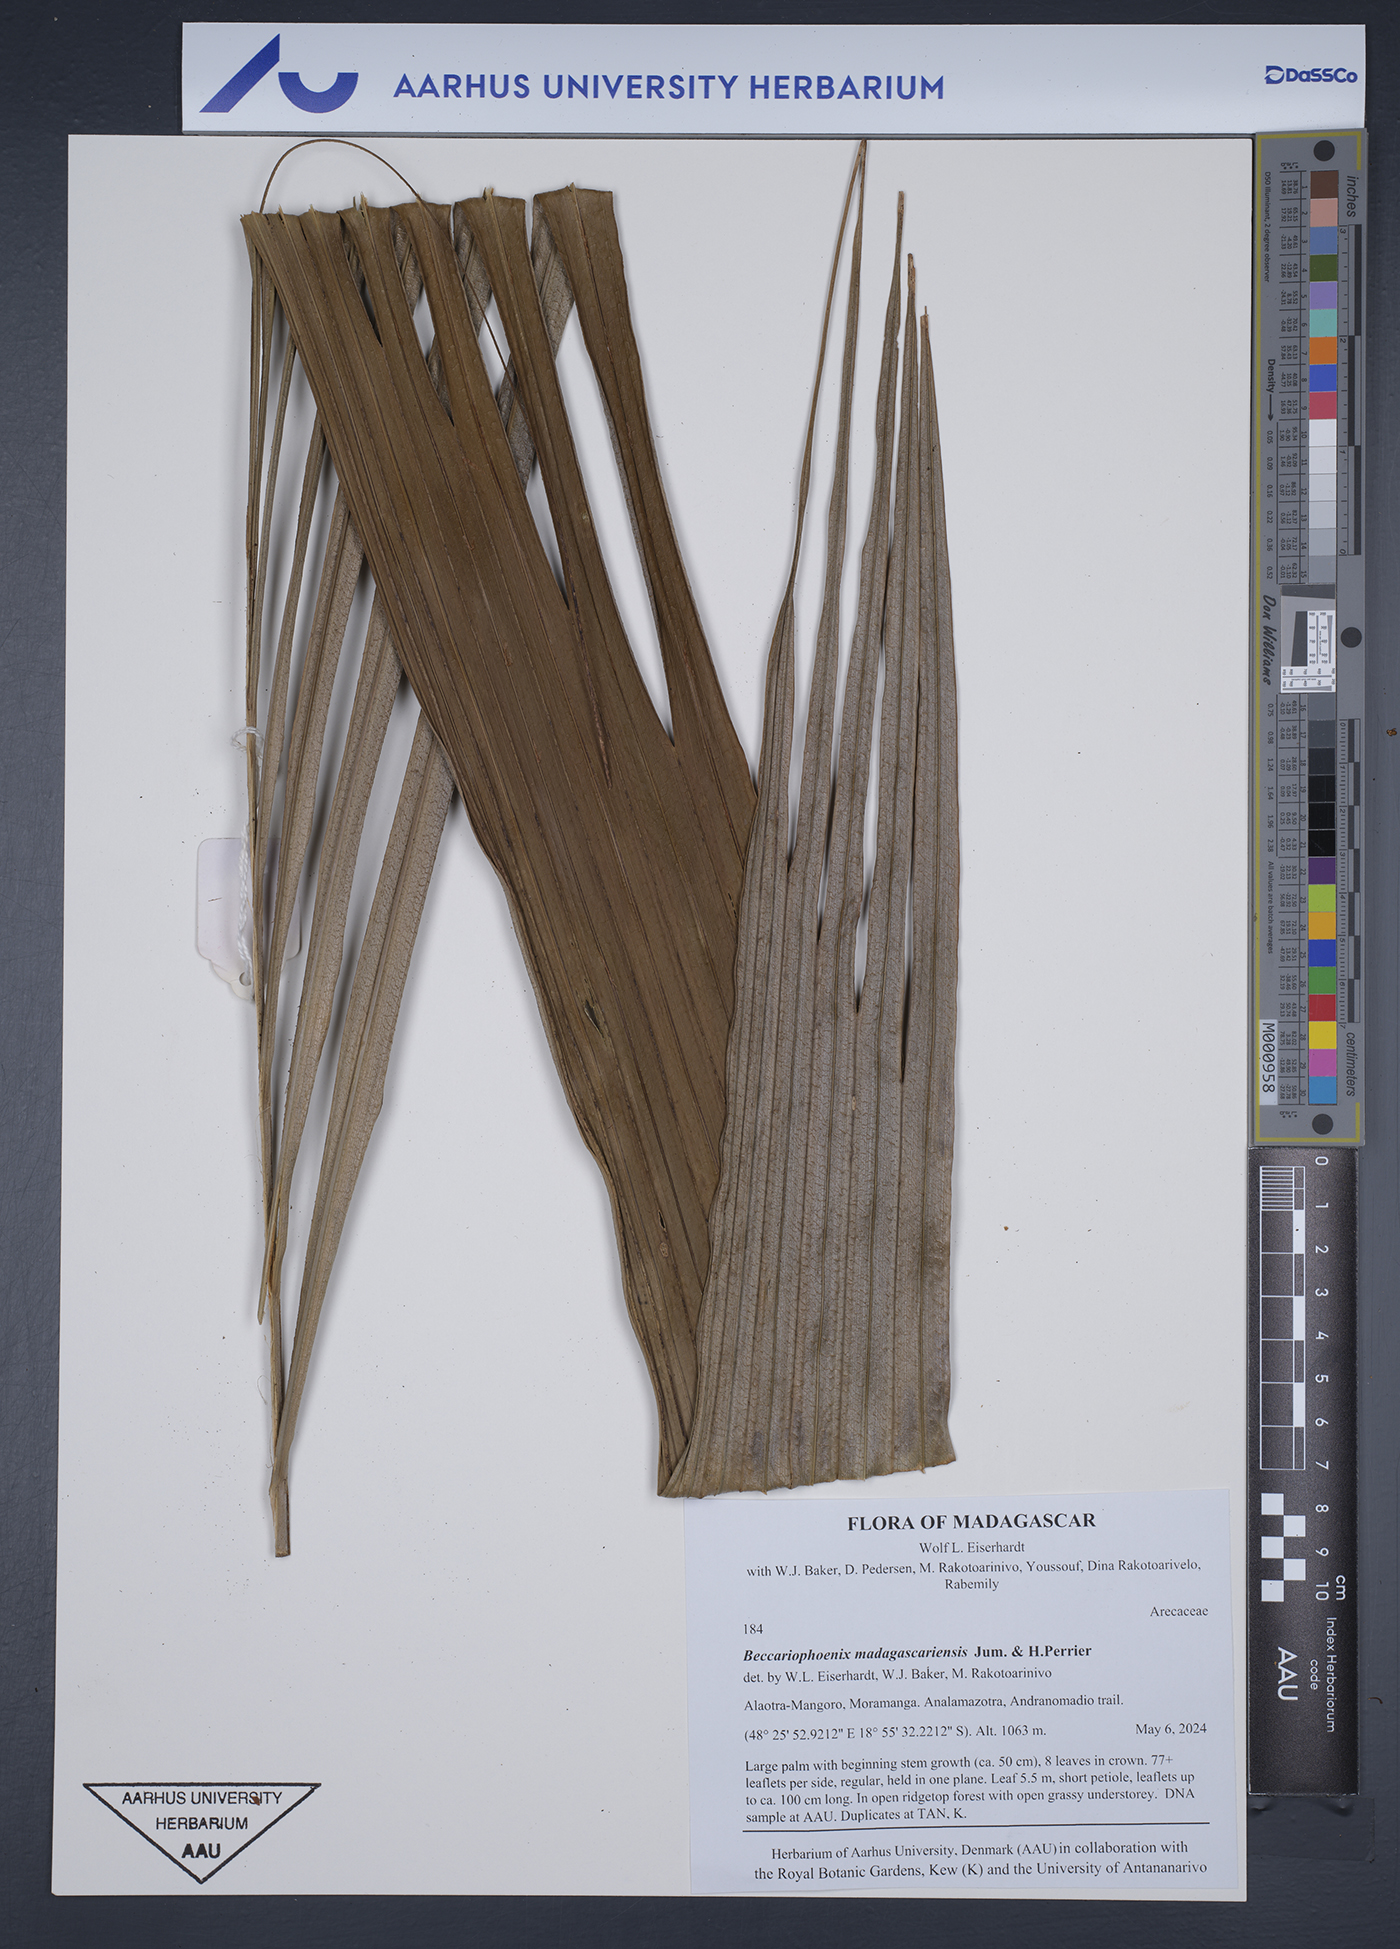This screenshot has width=1400, height=1949.
Task: Click the Aarhus University Herbarium header title
Action: [x=668, y=87]
